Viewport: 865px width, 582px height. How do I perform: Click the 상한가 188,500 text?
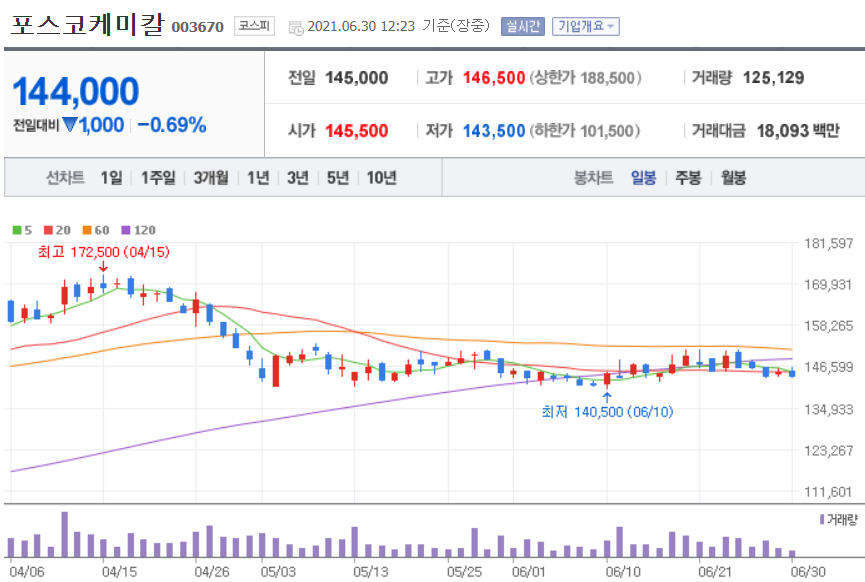[586, 78]
